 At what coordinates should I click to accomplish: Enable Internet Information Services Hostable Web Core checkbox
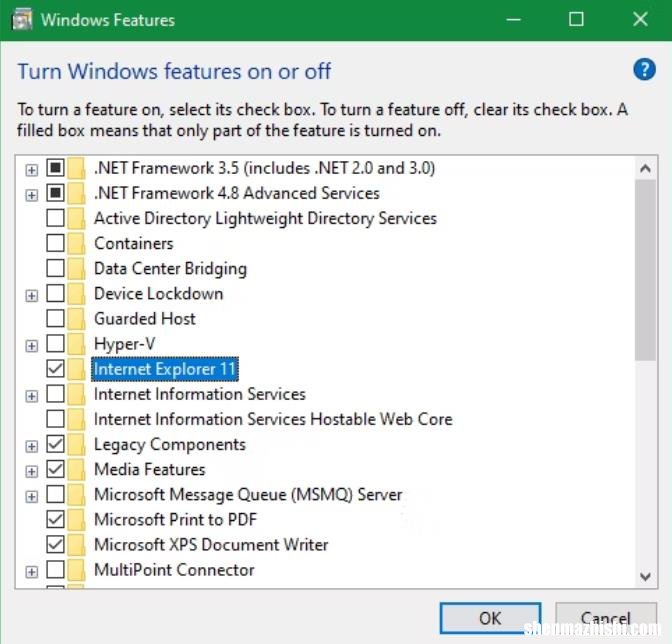(55, 419)
